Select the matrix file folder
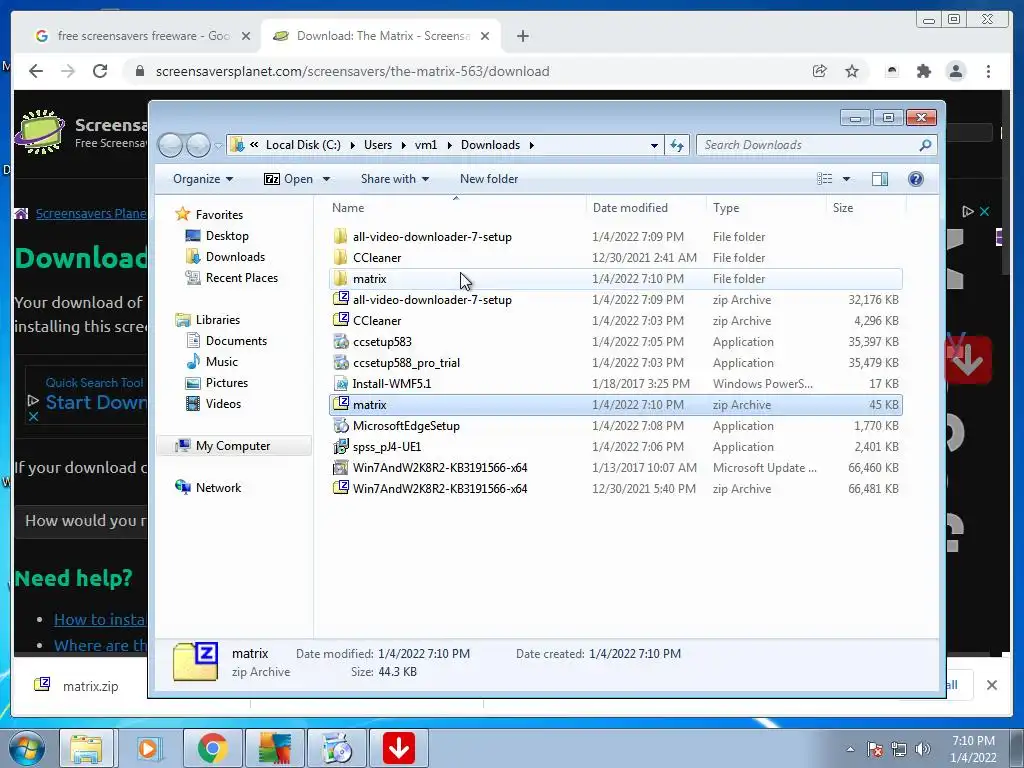Image resolution: width=1024 pixels, height=768 pixels. 616,279
